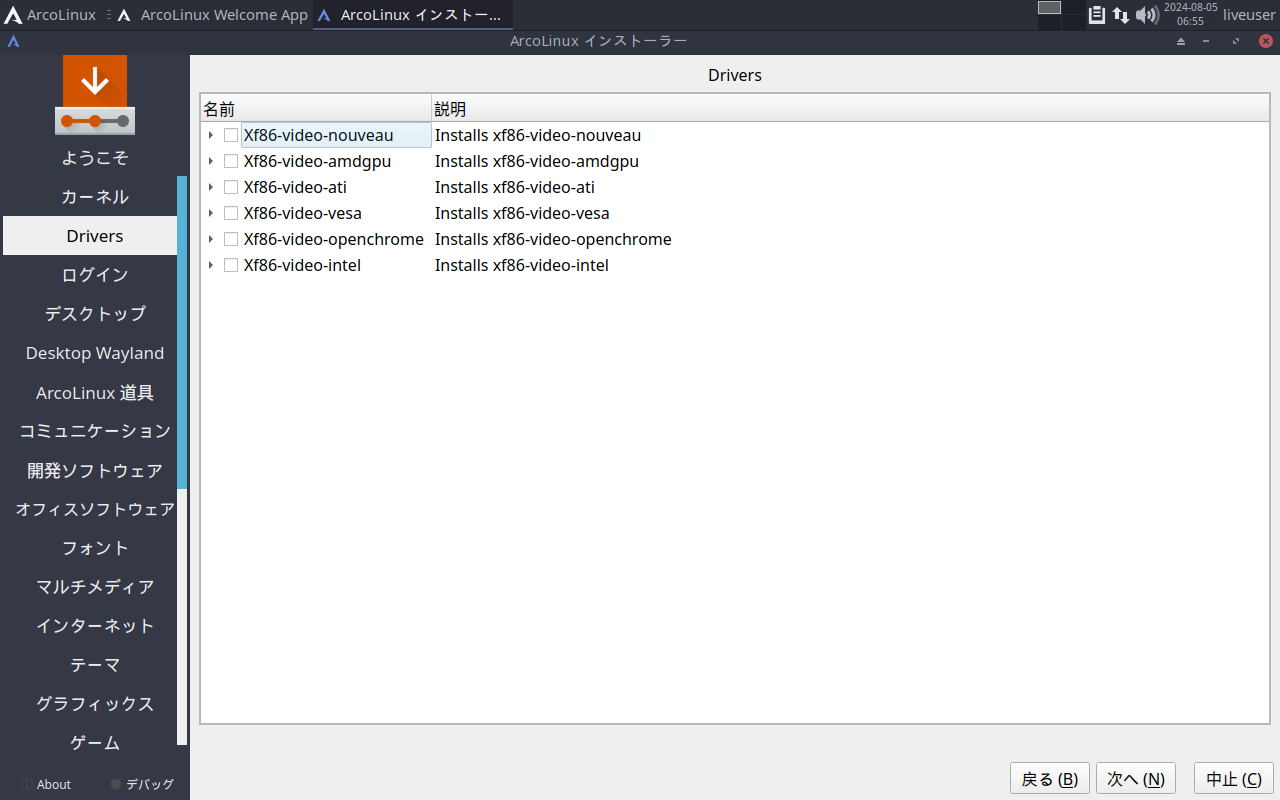
Task: Select the Xf86-video-nouveau package name
Action: click(x=318, y=135)
